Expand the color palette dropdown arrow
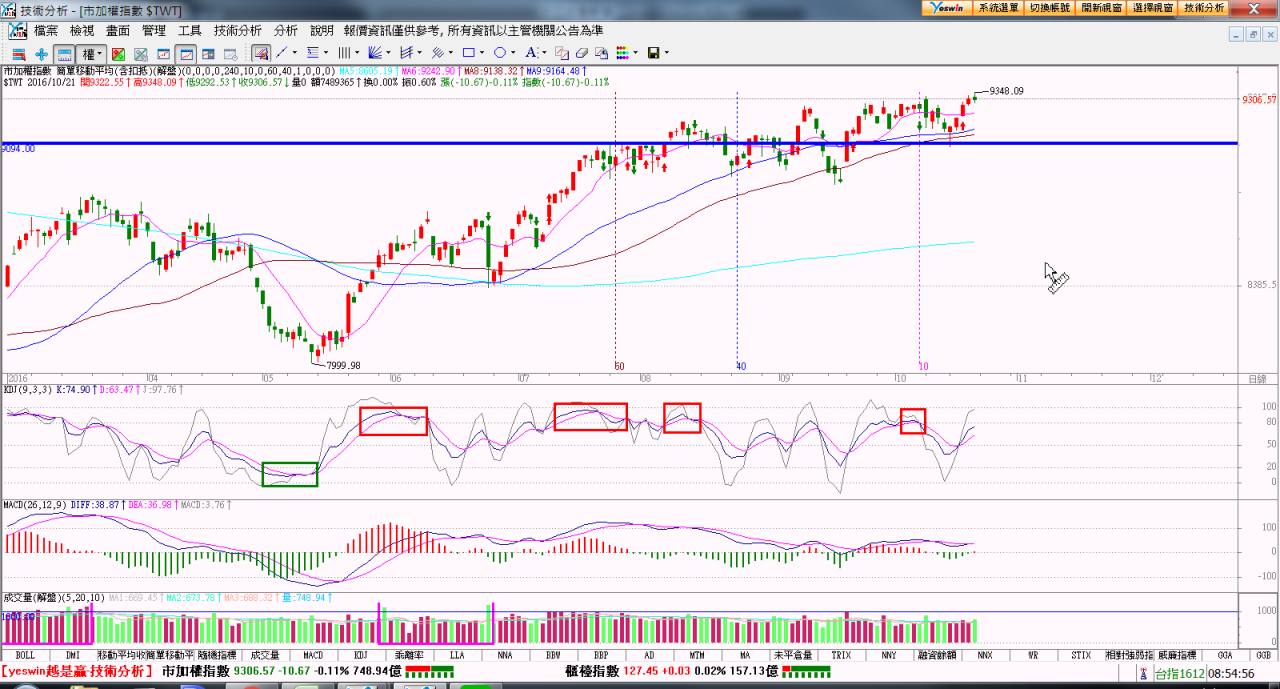This screenshot has width=1280, height=689. coord(635,53)
